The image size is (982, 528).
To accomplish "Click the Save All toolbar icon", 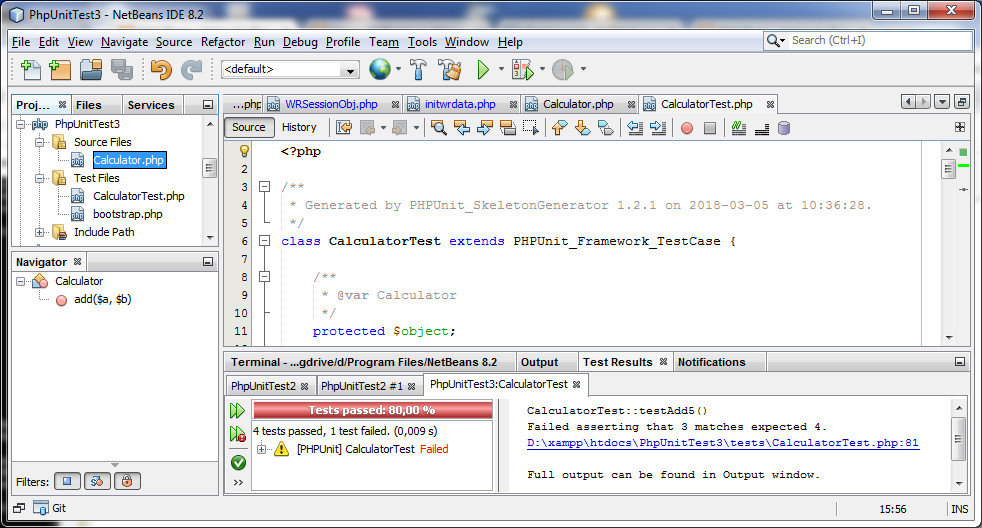I will (121, 70).
